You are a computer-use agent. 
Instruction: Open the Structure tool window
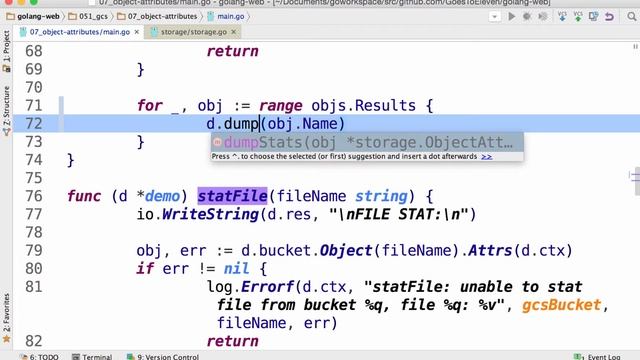click(x=6, y=110)
